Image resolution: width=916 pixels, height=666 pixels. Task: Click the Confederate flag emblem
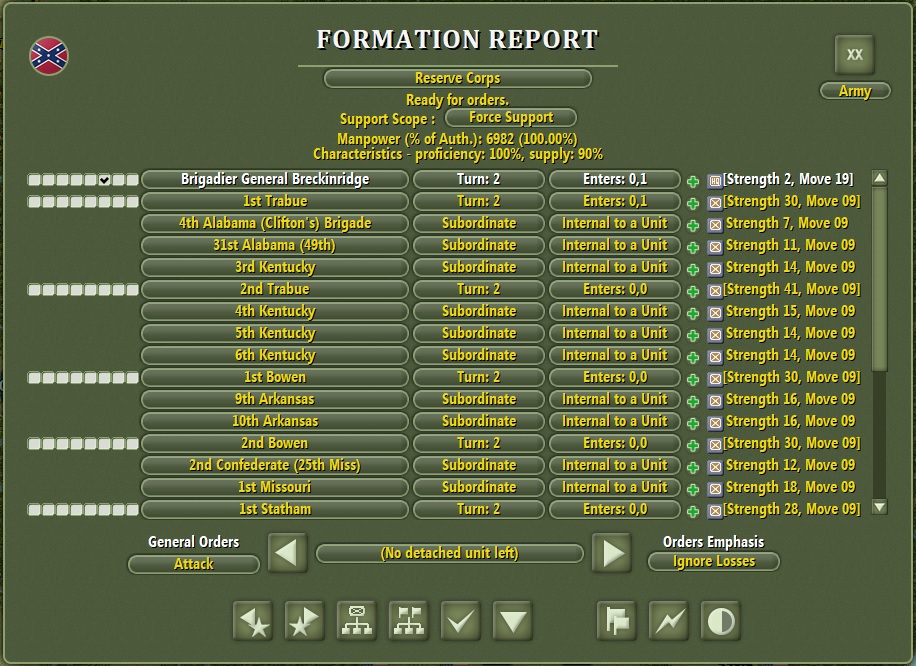(49, 56)
